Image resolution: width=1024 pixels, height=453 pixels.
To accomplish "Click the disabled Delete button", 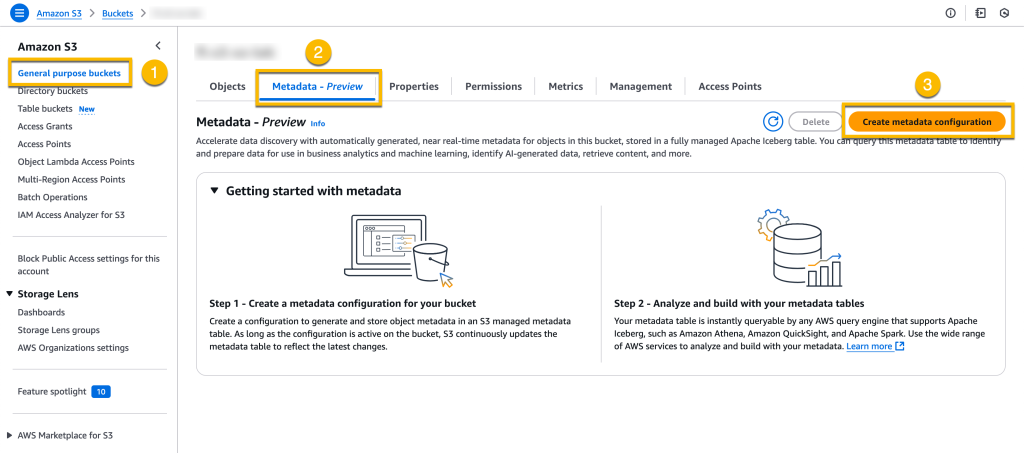I will [816, 121].
